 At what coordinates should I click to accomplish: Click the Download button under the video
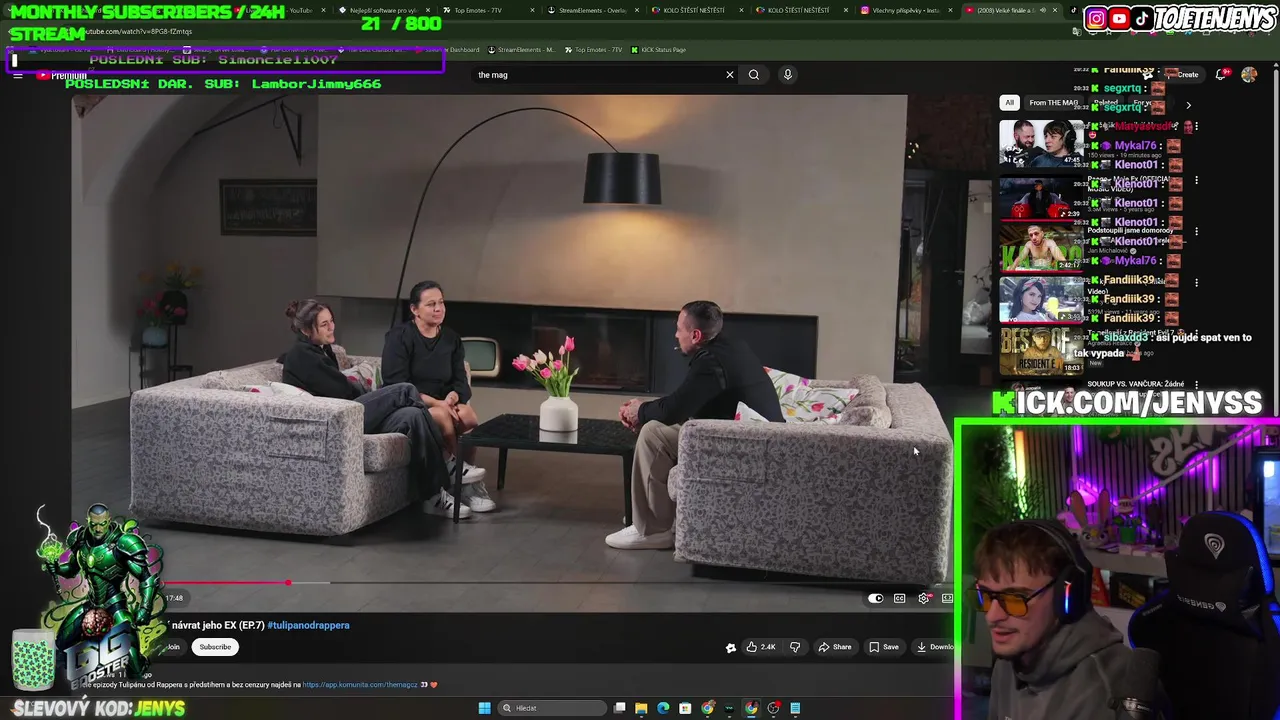point(933,647)
